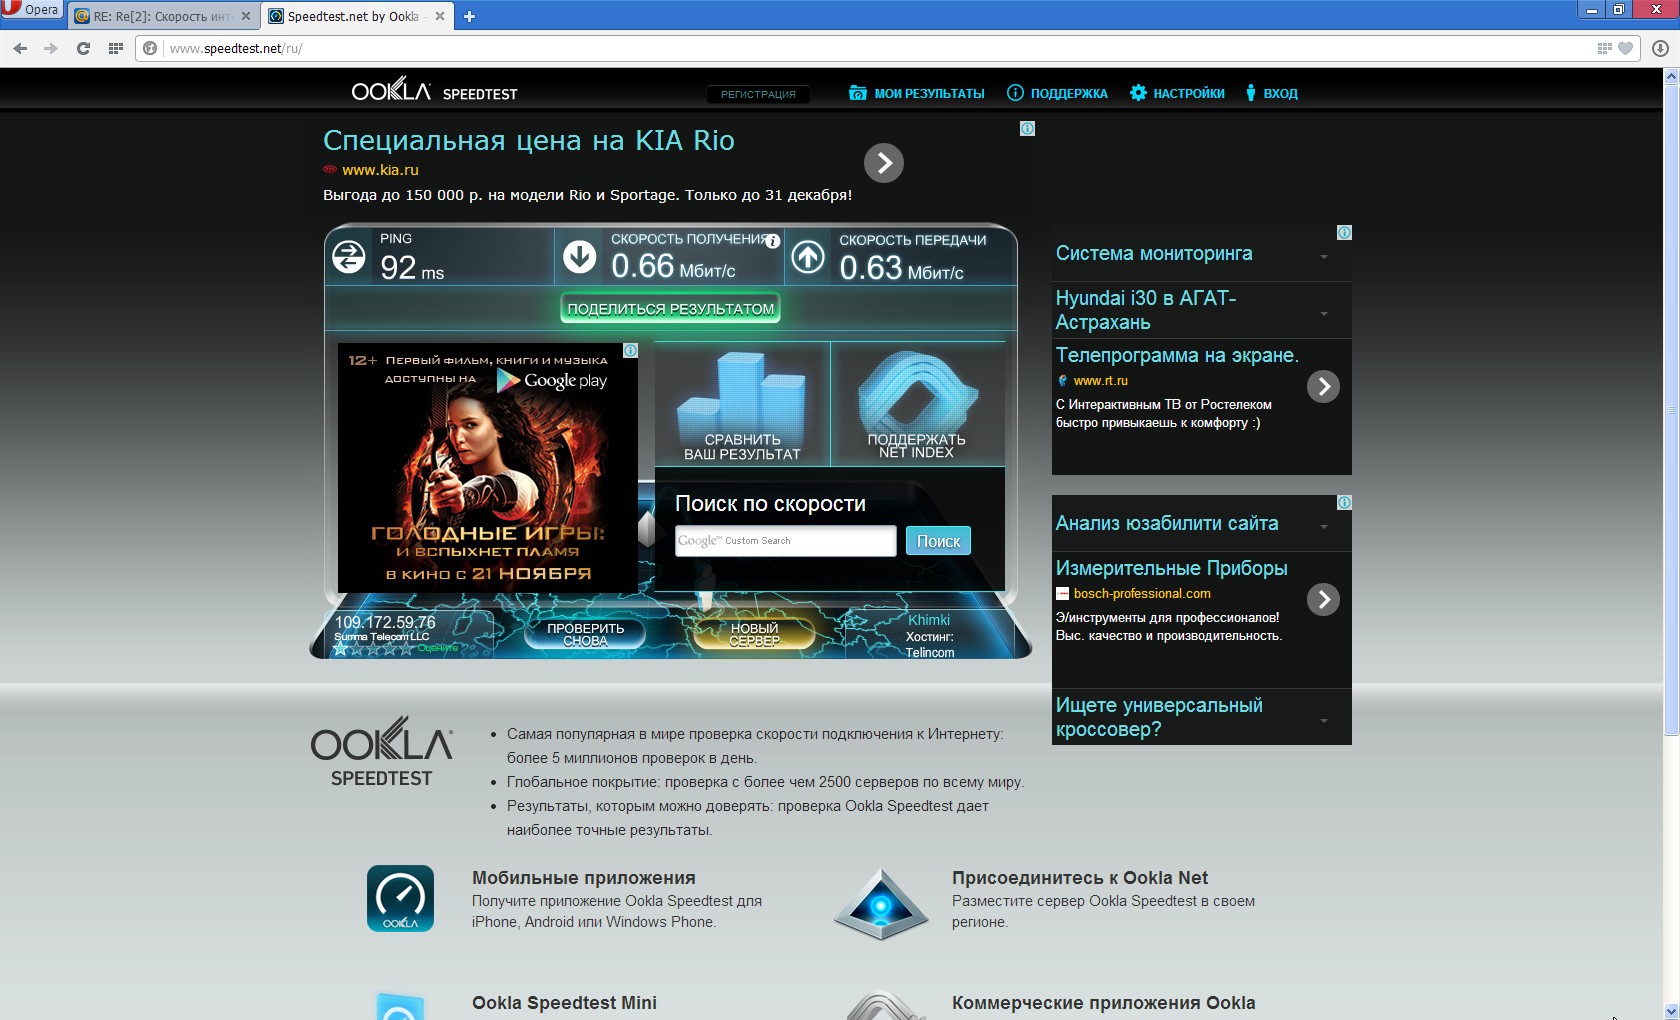Screen dimensions: 1680x1020
Task: Select the Speedtest.net by Ookla tab
Action: click(x=357, y=16)
